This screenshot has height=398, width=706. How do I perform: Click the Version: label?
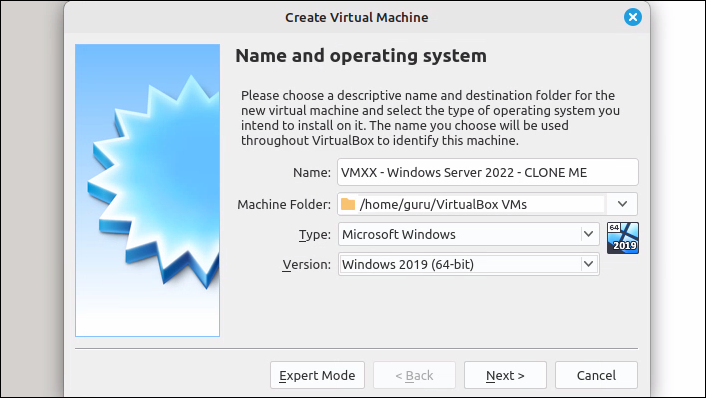(307, 264)
